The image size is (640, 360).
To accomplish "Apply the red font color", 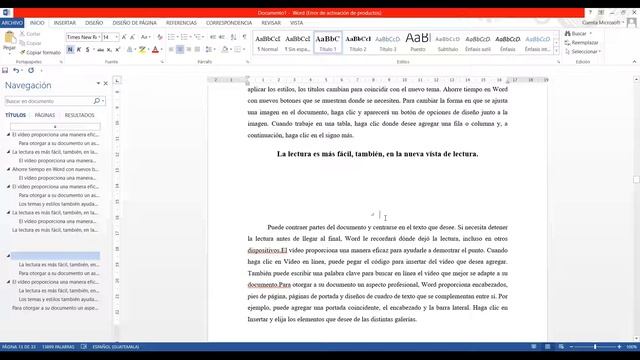I will 155,50.
